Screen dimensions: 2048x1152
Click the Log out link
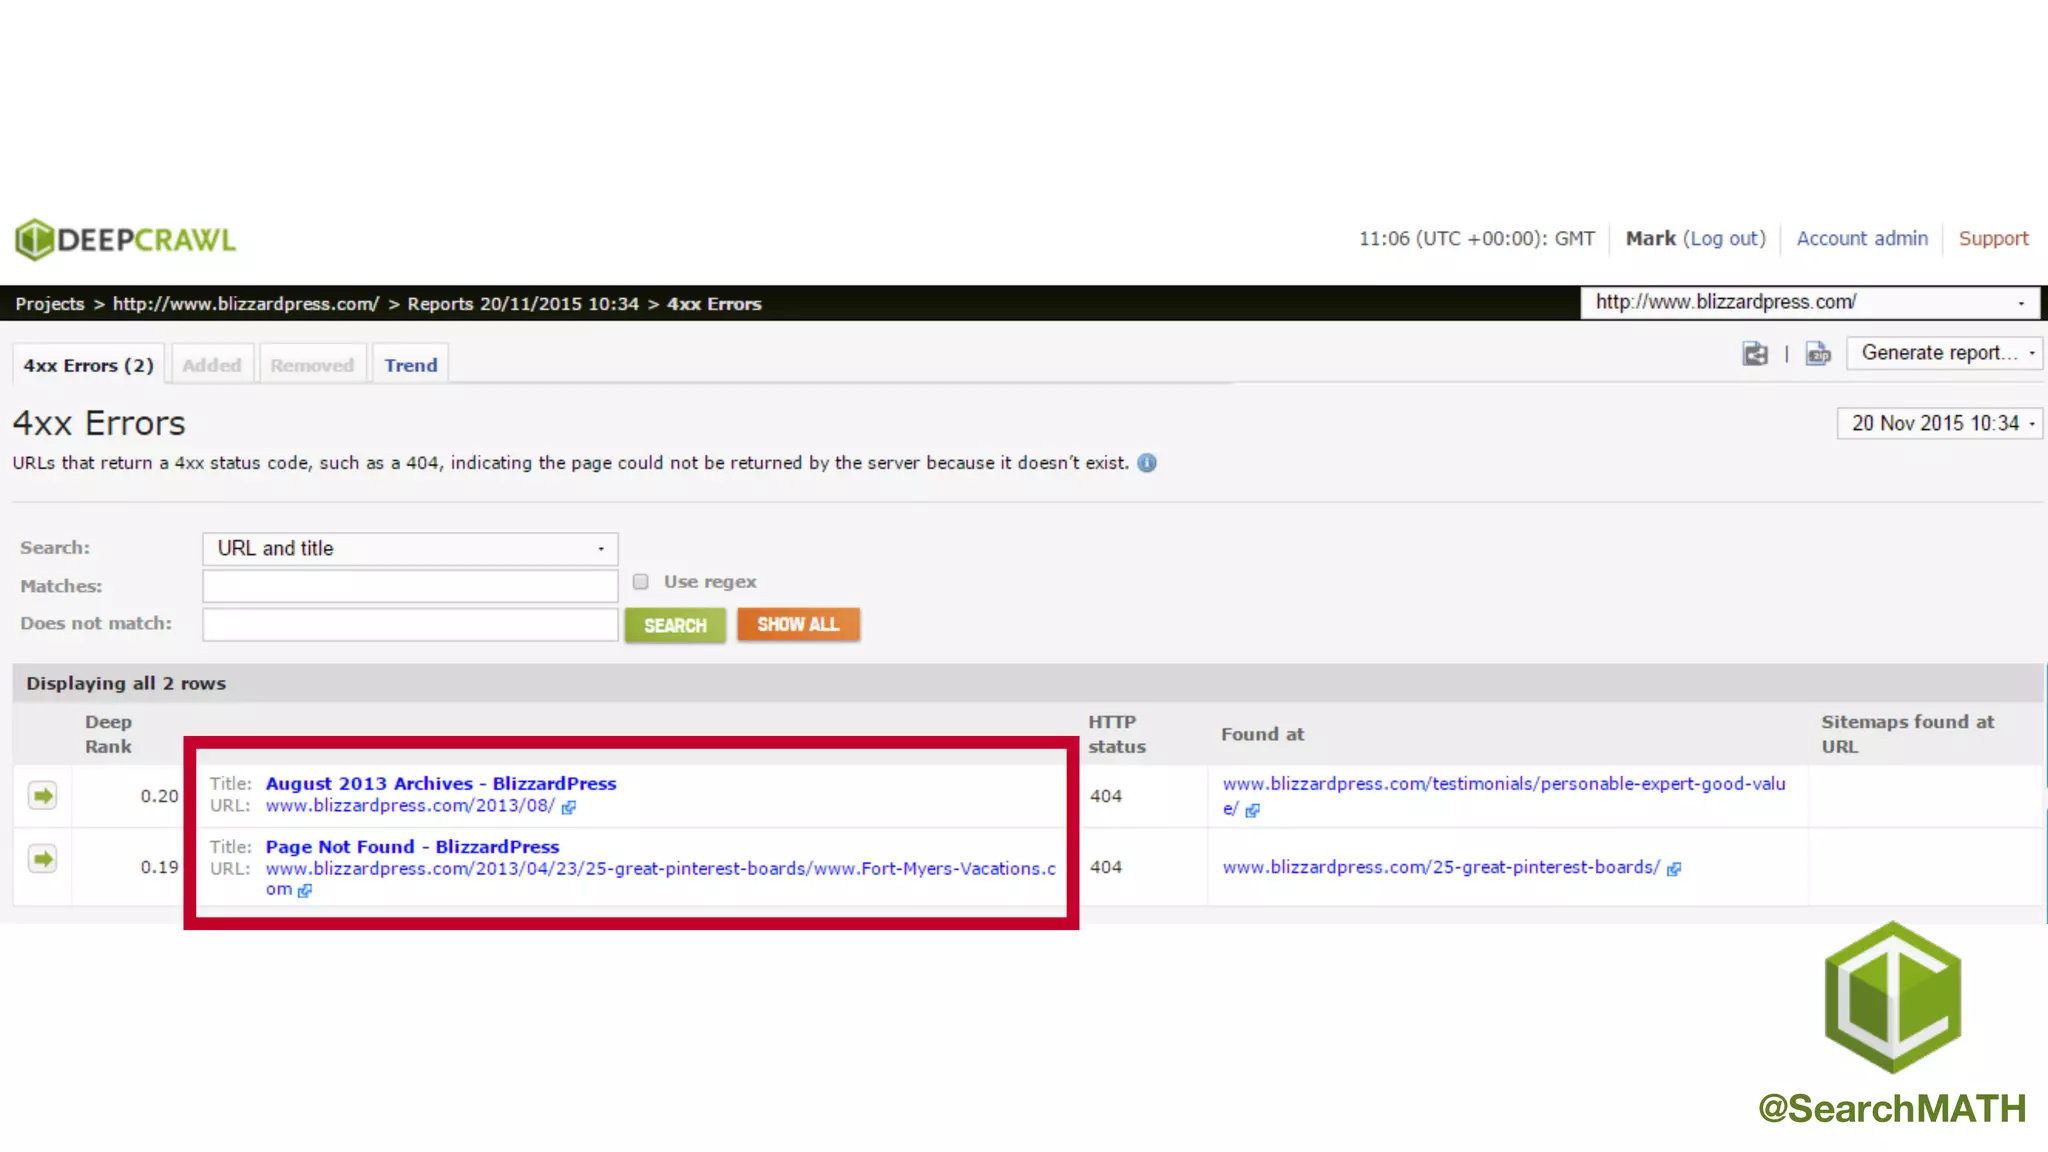[1724, 239]
